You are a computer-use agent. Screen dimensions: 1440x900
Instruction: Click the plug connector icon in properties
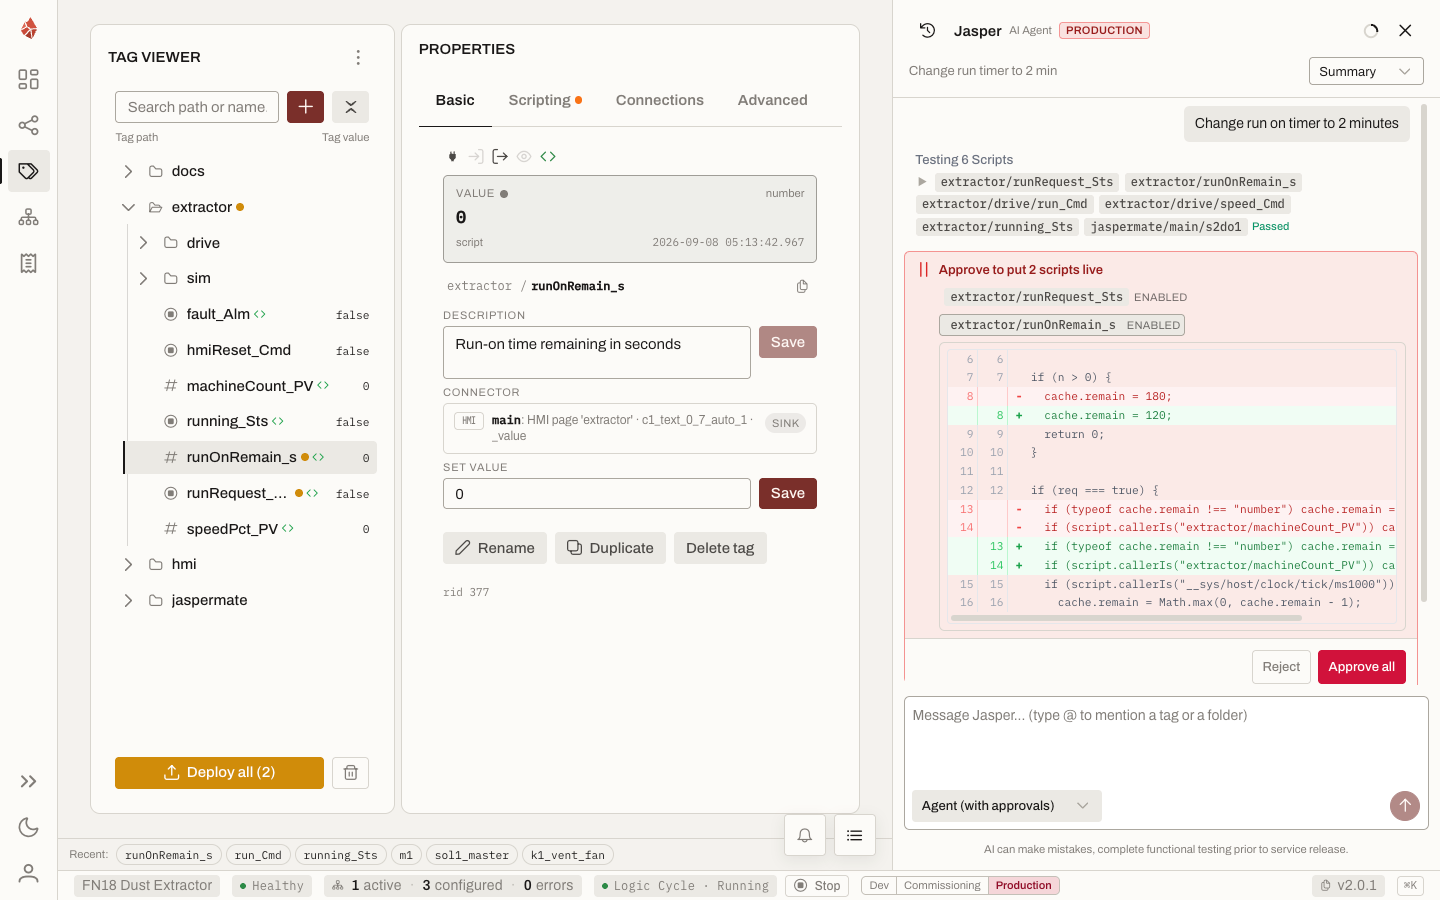click(x=452, y=156)
